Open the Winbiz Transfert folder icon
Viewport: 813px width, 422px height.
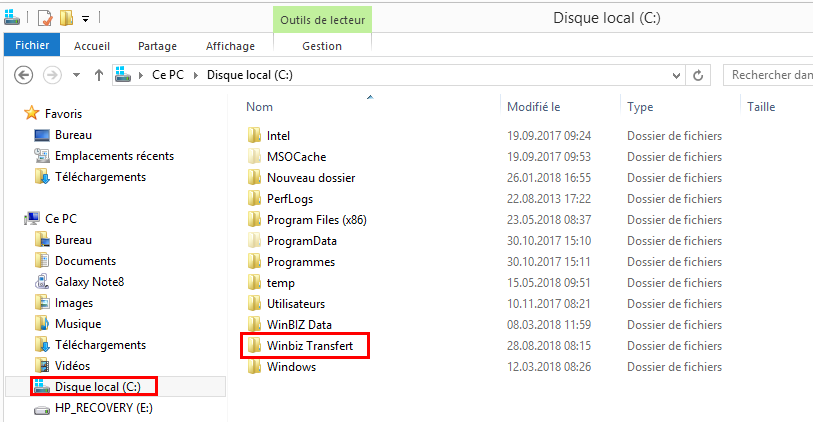click(x=253, y=346)
